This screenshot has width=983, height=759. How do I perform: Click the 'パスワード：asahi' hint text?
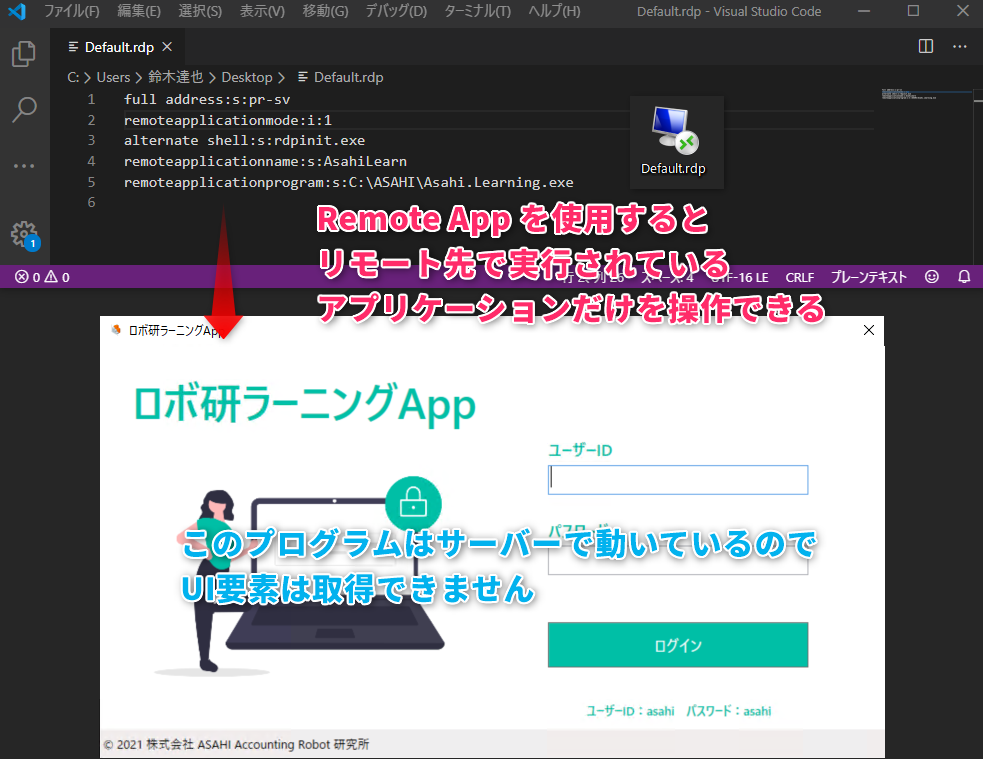[x=728, y=711]
